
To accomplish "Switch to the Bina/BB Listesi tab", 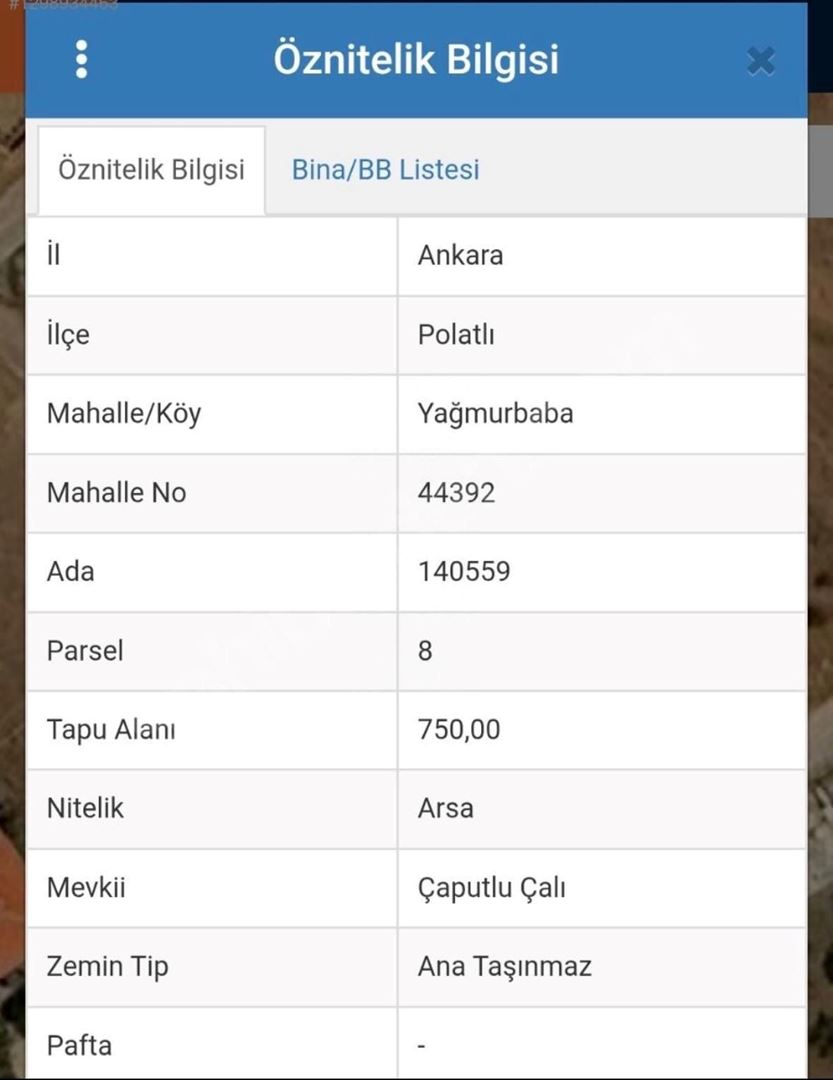I will (385, 169).
